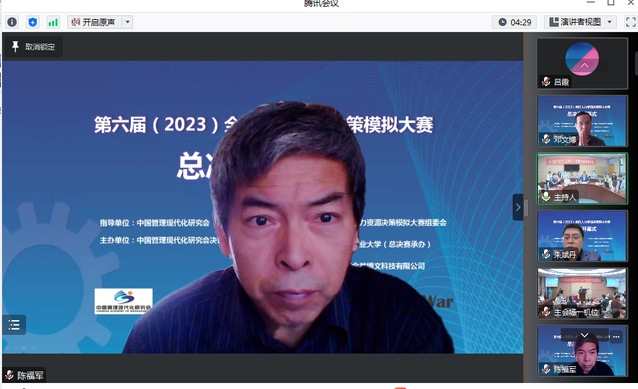Image resolution: width=638 pixels, height=389 pixels.
Task: Open the 演讲者视图 view menu
Action: [x=575, y=22]
